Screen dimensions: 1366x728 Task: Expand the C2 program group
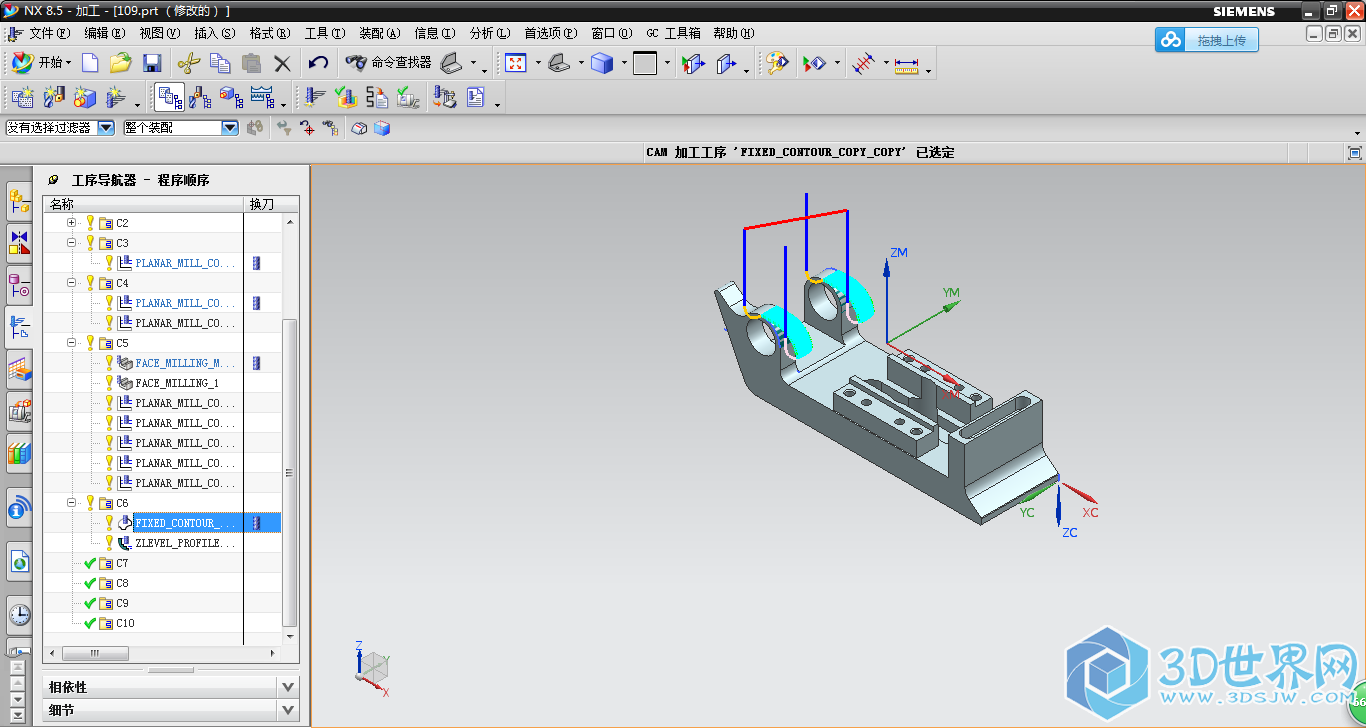tap(72, 223)
